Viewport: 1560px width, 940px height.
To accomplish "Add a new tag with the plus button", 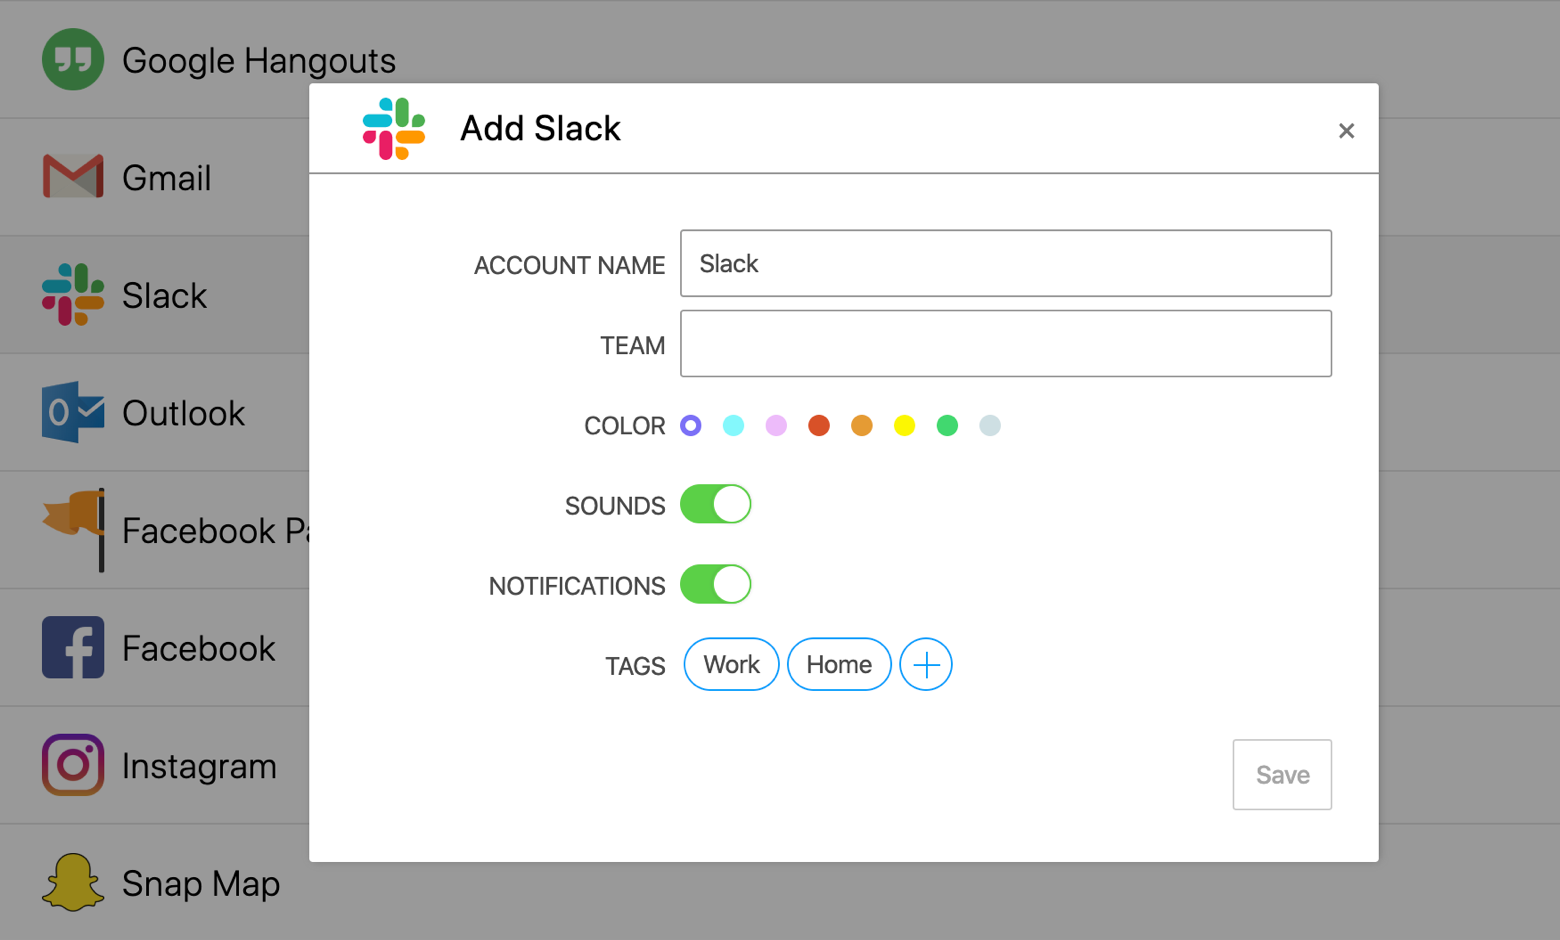I will coord(926,664).
